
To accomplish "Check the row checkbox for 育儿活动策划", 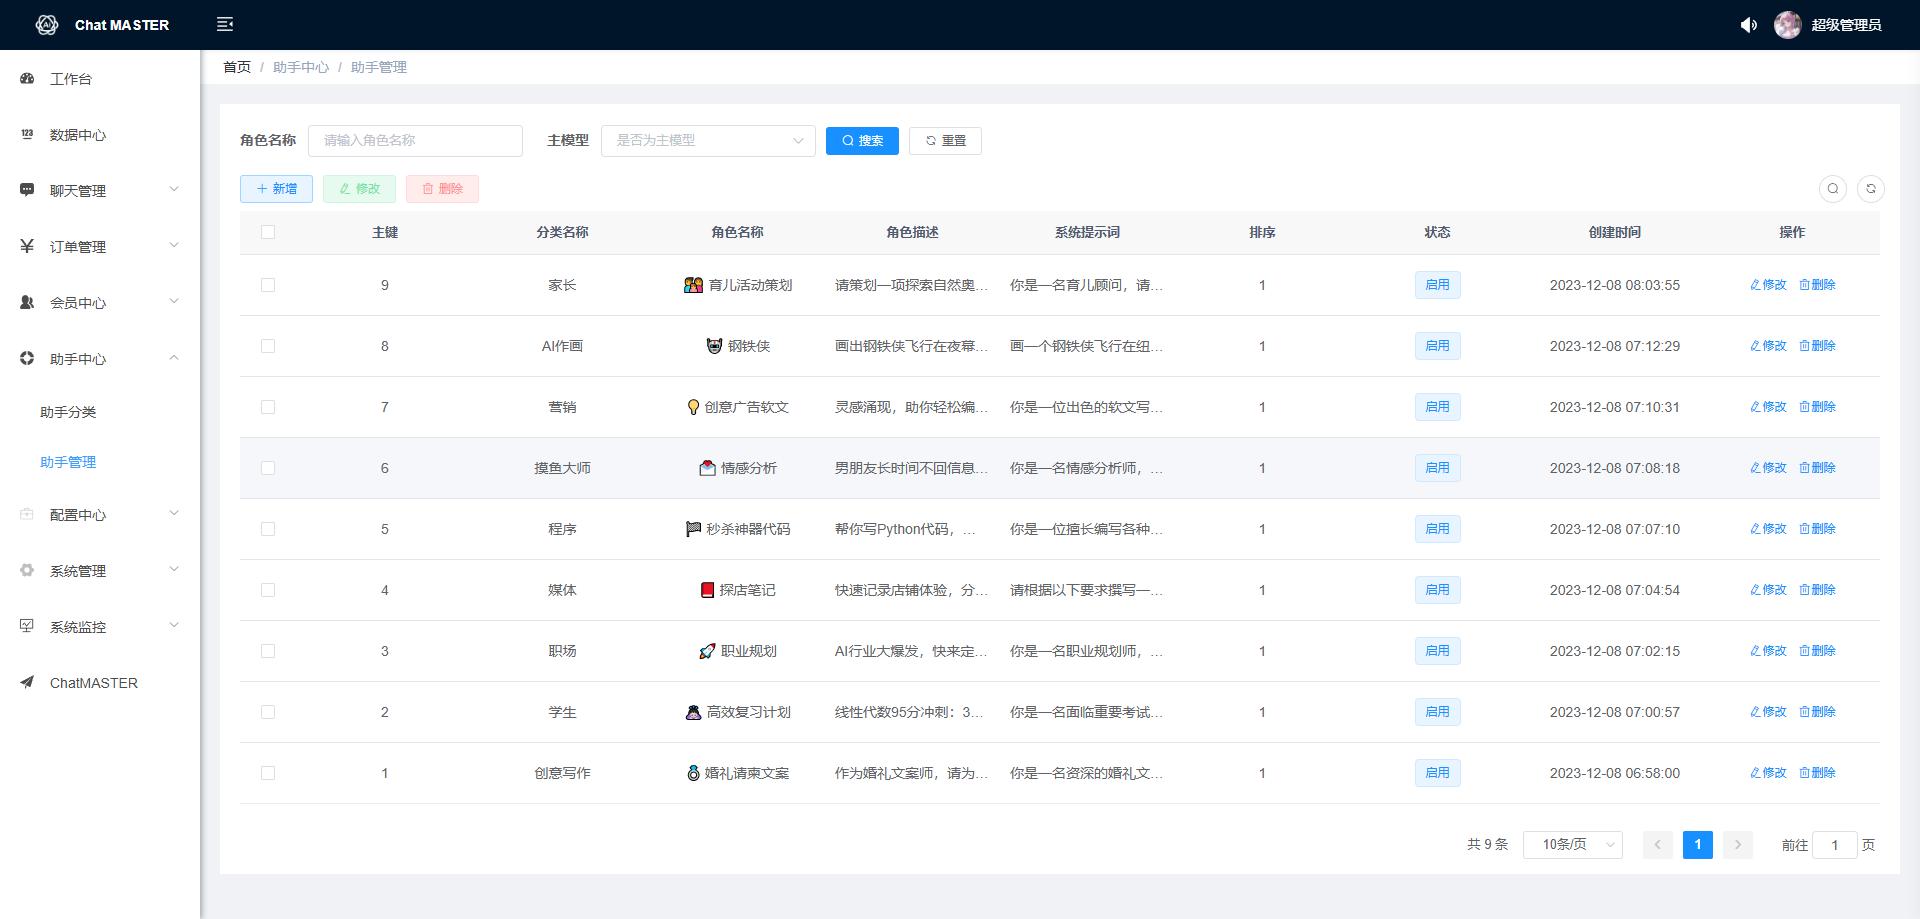I will click(267, 285).
